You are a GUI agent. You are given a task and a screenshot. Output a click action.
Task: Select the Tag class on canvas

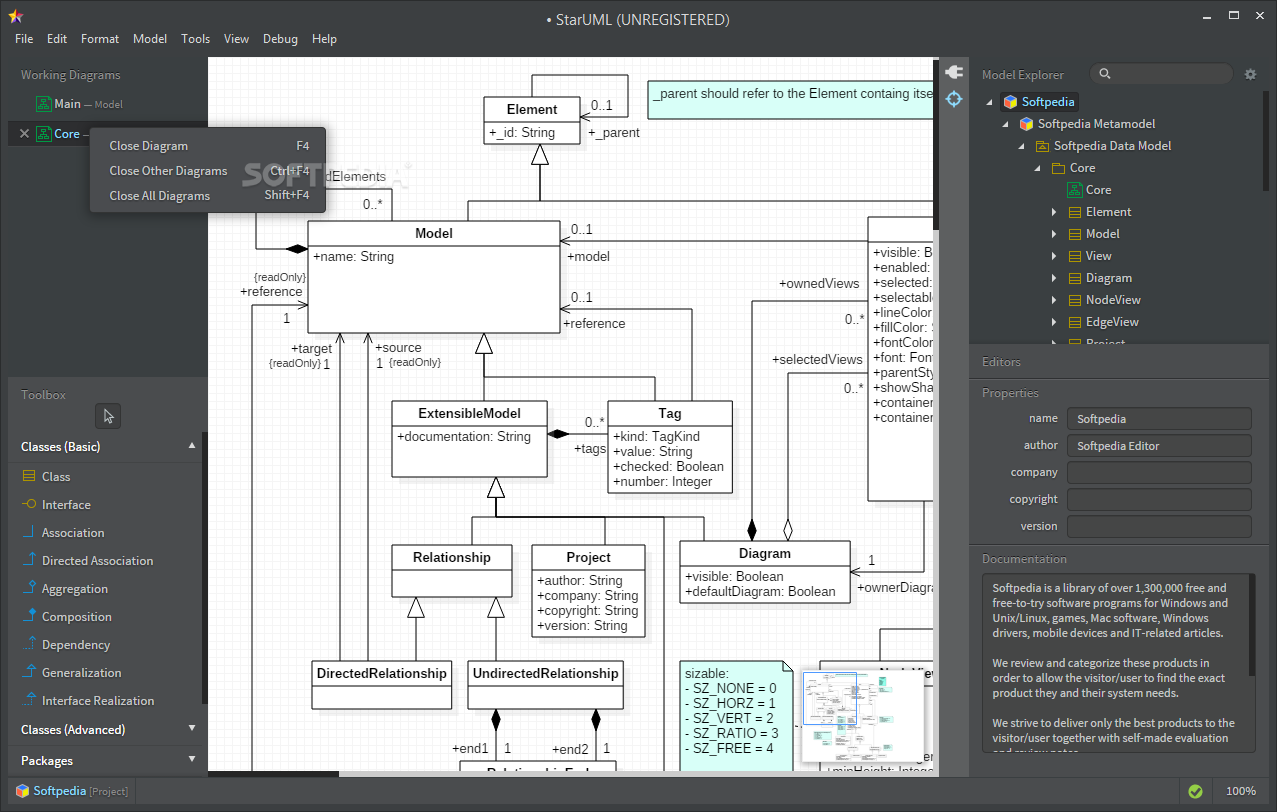point(669,446)
